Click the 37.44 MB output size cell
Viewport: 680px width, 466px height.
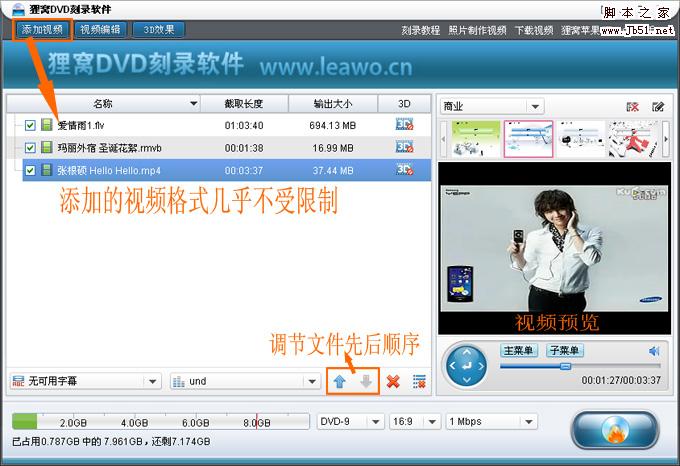333,170
